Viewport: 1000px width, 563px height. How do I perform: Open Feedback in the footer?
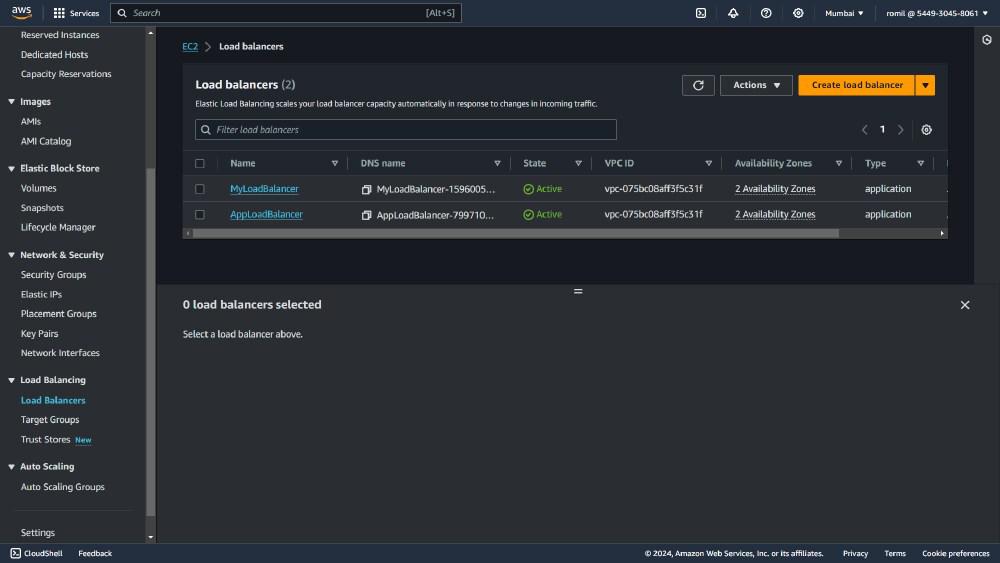click(95, 553)
